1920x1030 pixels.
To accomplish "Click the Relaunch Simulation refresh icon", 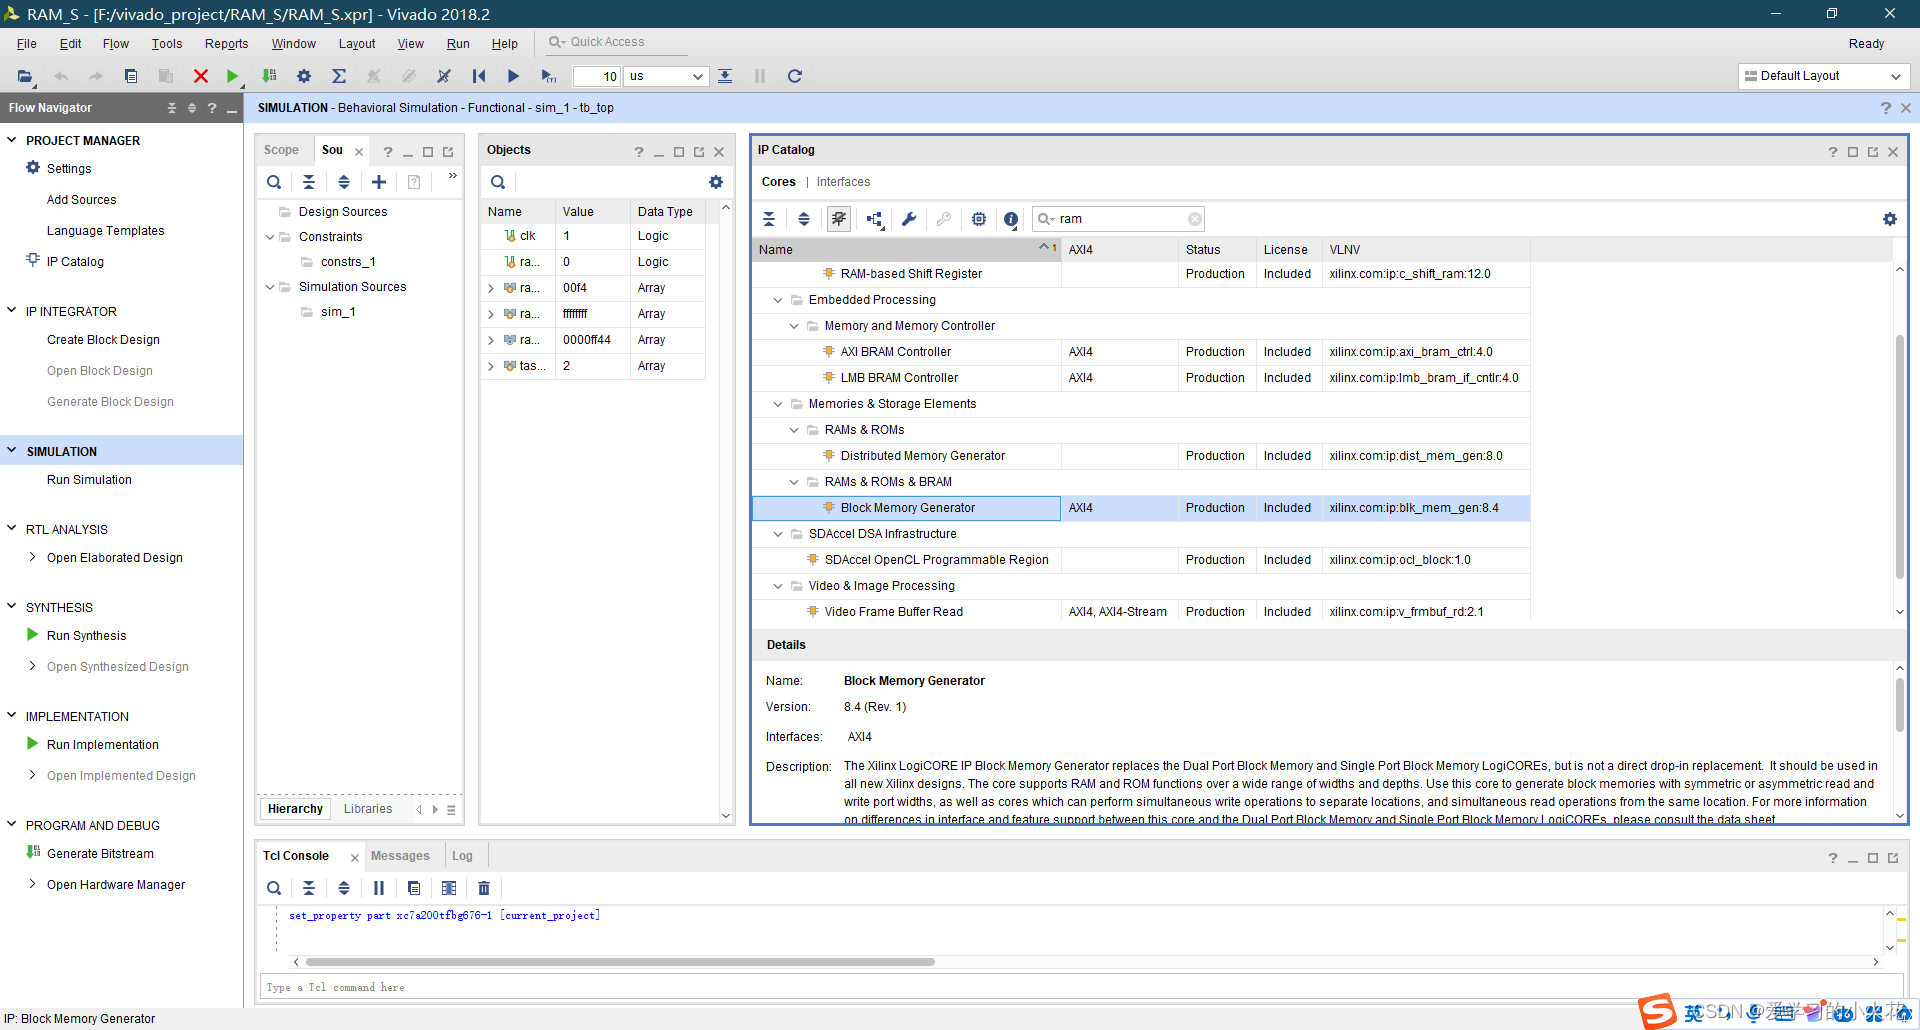I will [795, 76].
